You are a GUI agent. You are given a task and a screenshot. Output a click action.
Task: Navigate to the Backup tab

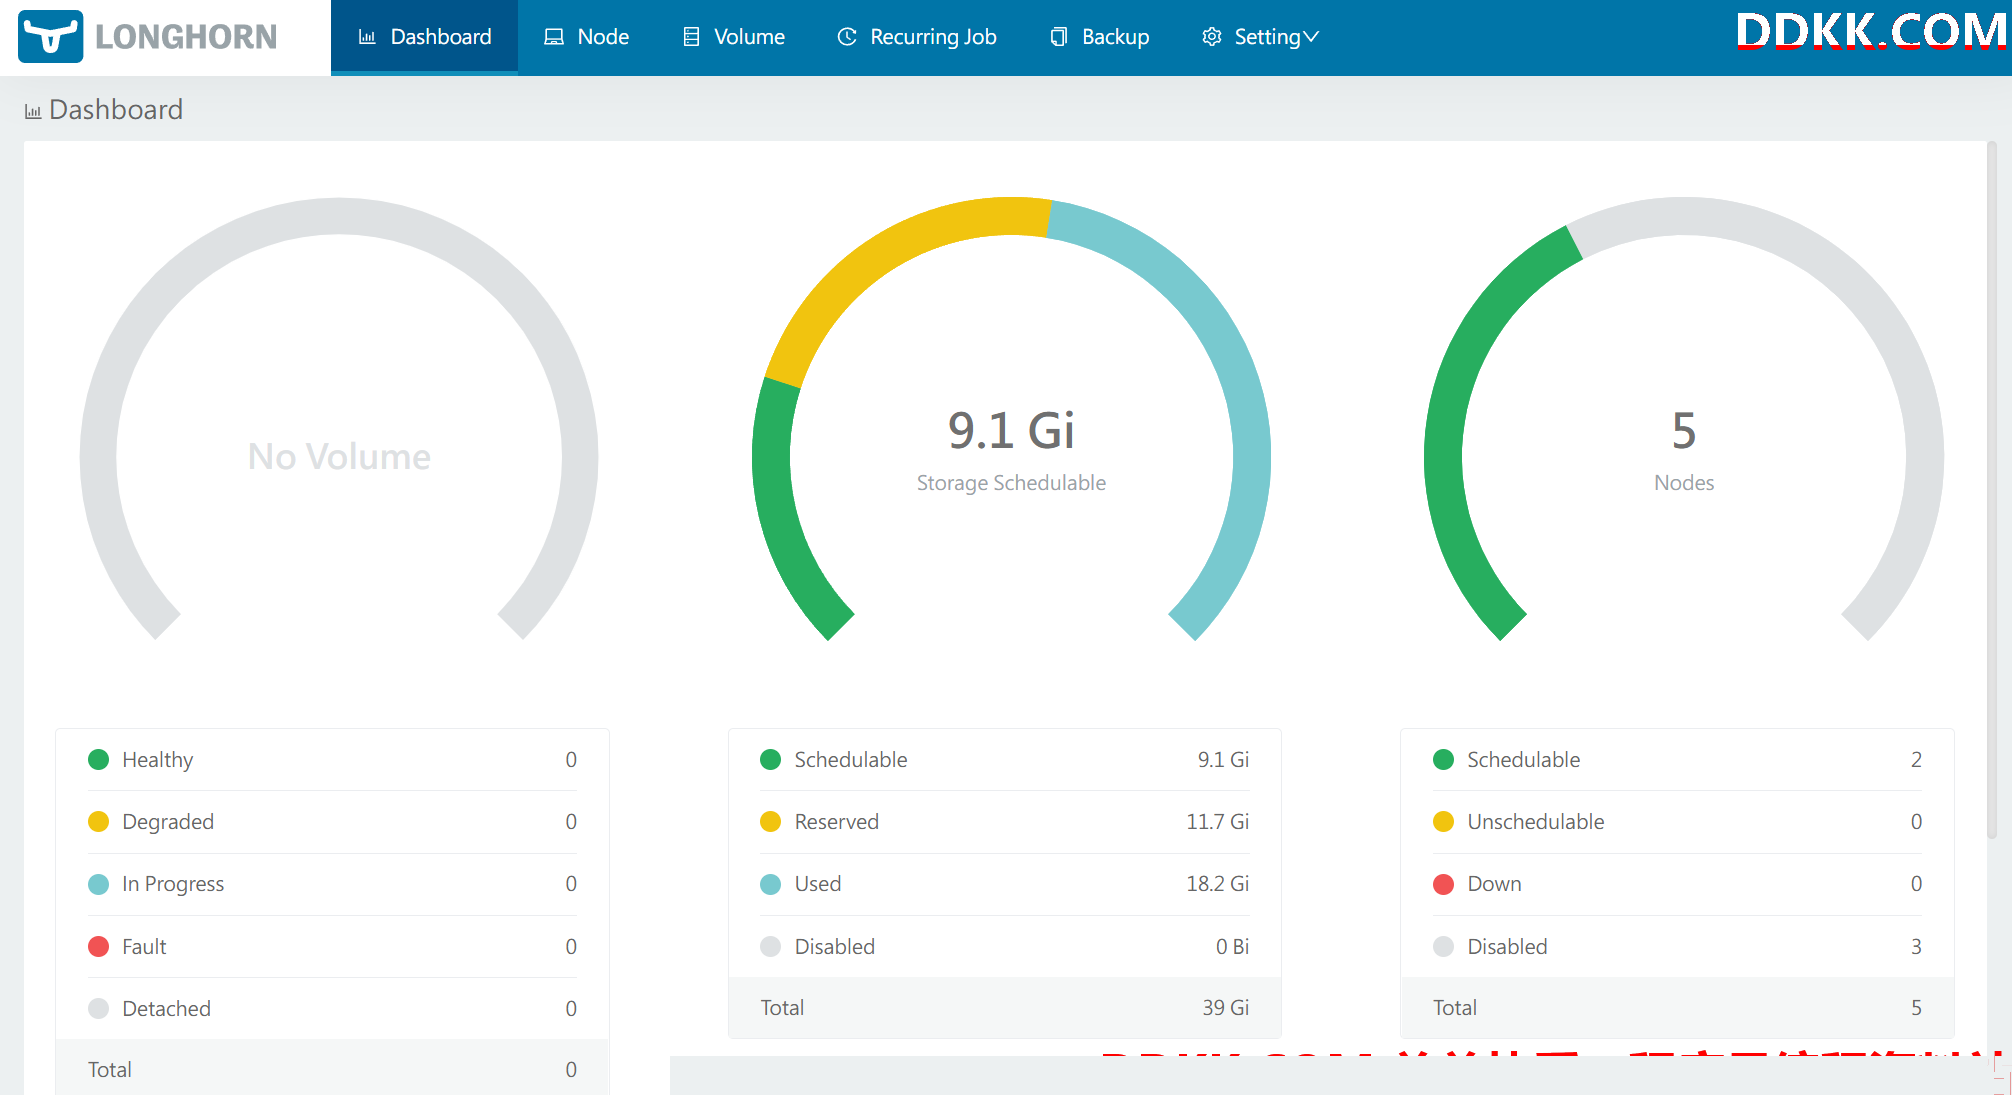click(x=1099, y=37)
